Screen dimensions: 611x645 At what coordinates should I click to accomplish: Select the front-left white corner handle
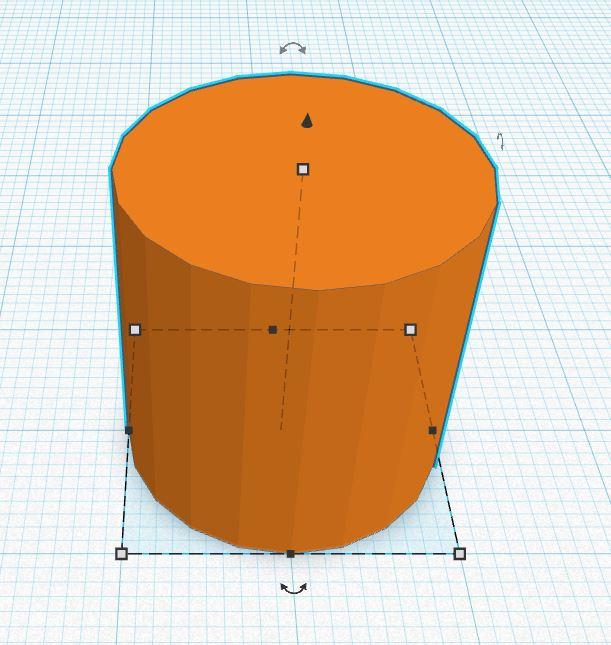tap(121, 554)
